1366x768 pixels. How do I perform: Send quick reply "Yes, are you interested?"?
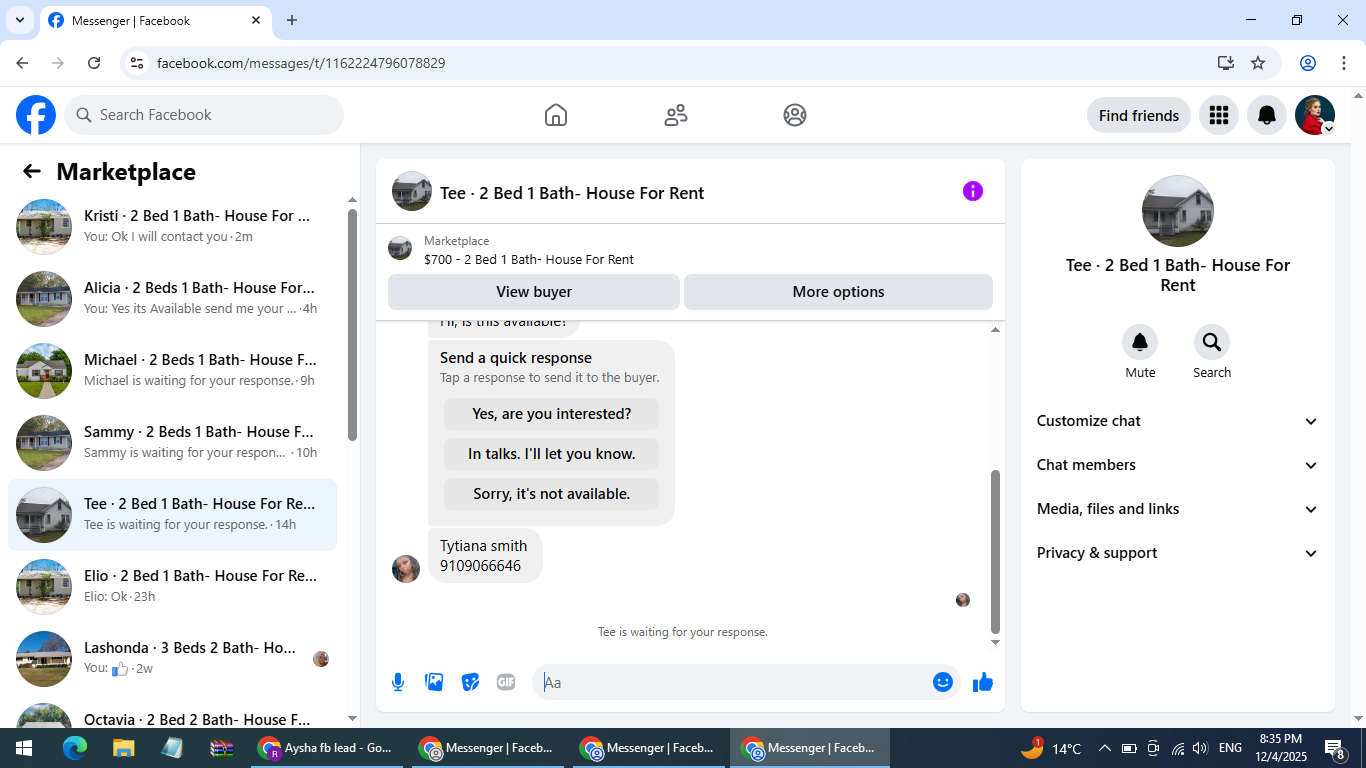click(x=552, y=414)
